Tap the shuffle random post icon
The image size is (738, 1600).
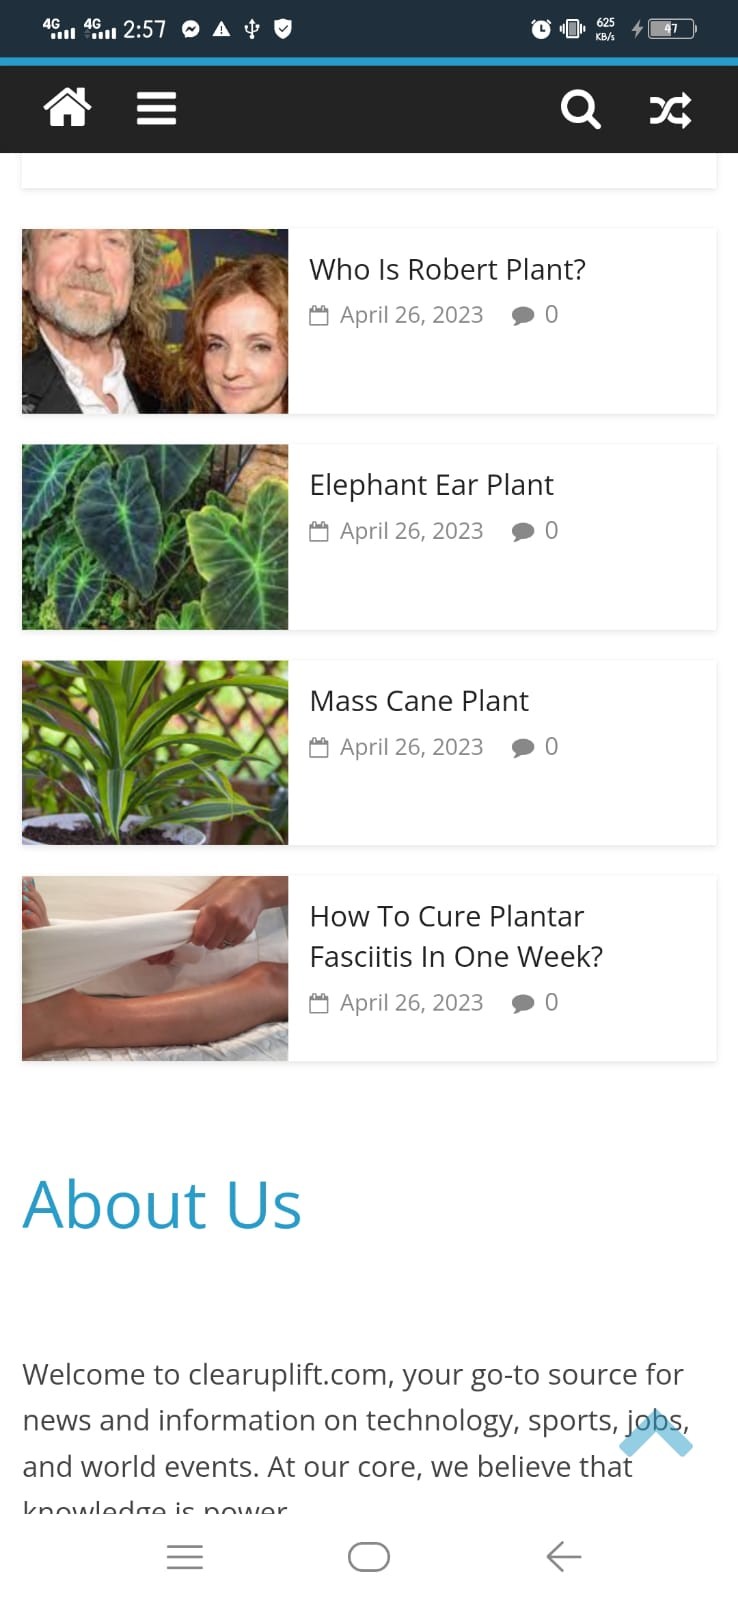(x=670, y=109)
